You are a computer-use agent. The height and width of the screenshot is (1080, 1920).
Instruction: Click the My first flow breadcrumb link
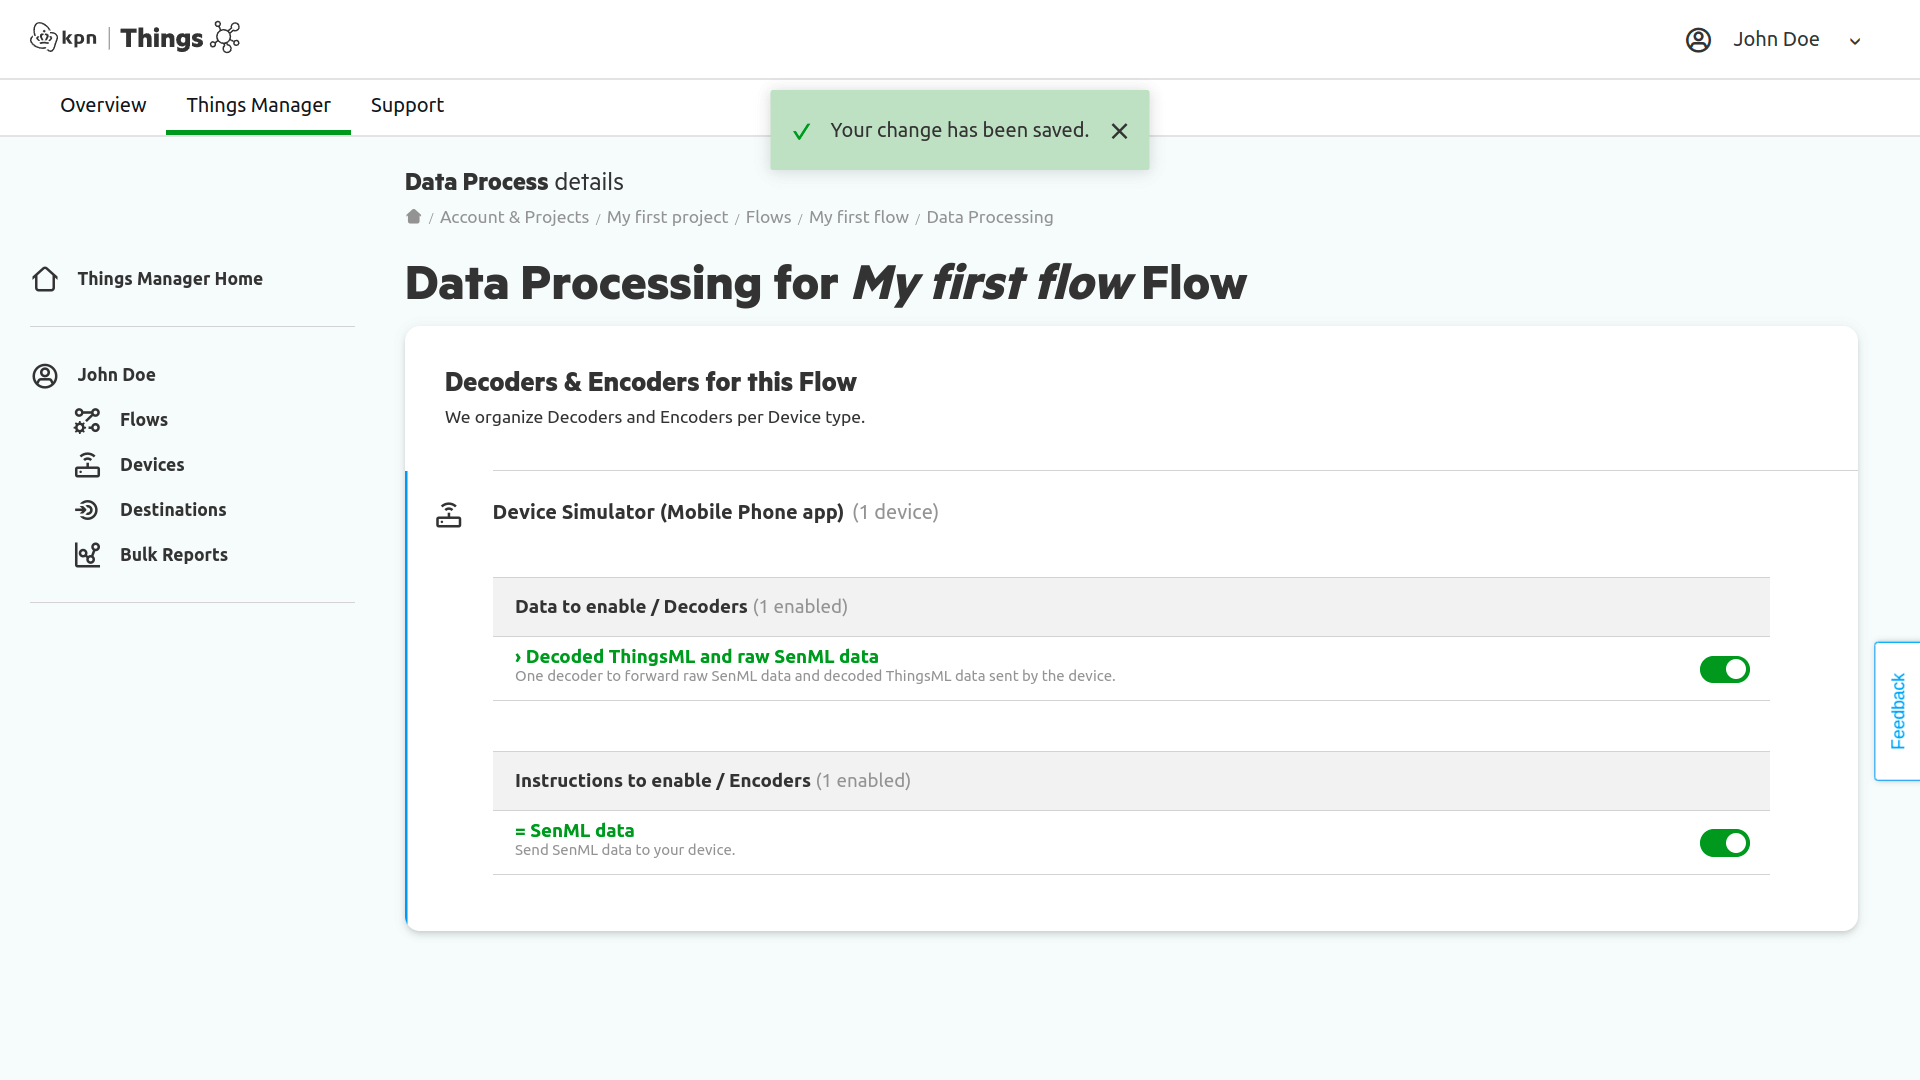[858, 217]
